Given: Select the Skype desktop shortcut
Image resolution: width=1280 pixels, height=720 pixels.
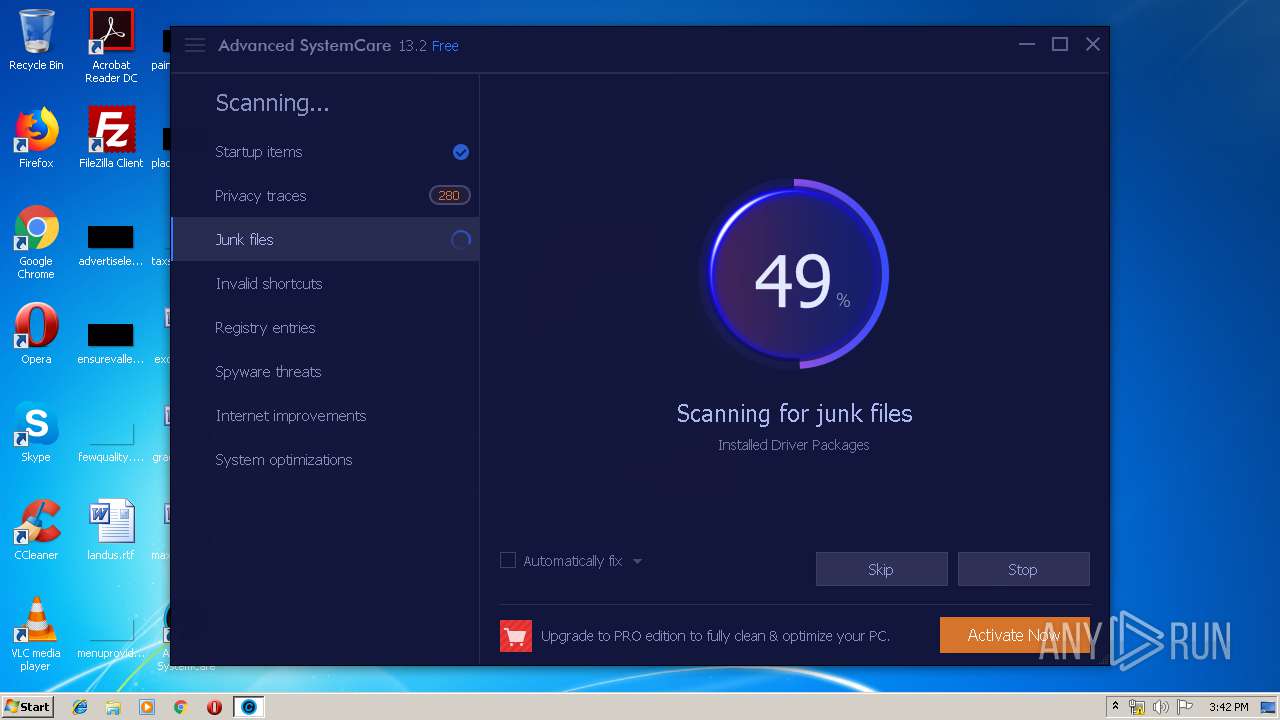Looking at the screenshot, I should click(x=36, y=432).
